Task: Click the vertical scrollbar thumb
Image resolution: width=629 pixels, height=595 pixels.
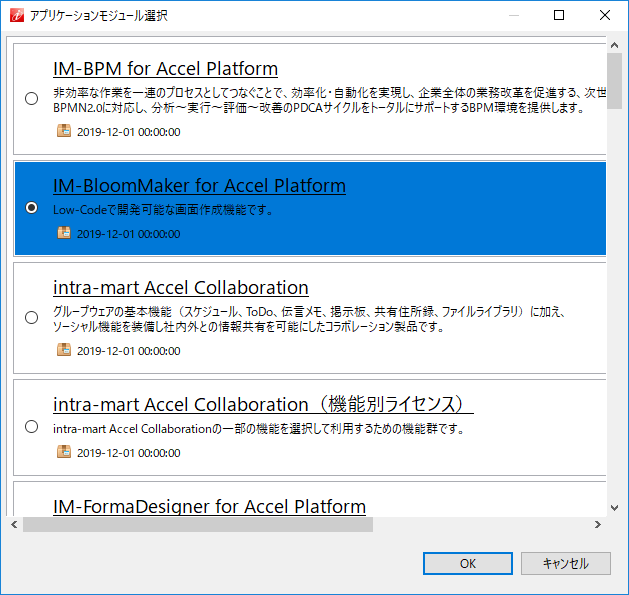Action: click(614, 81)
